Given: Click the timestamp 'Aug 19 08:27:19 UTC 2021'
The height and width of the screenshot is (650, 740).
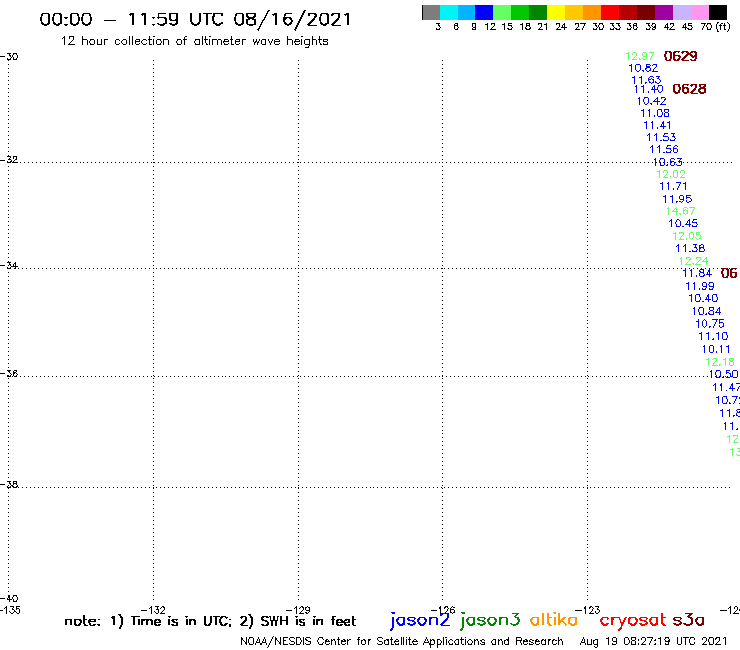Looking at the screenshot, I should tap(653, 641).
